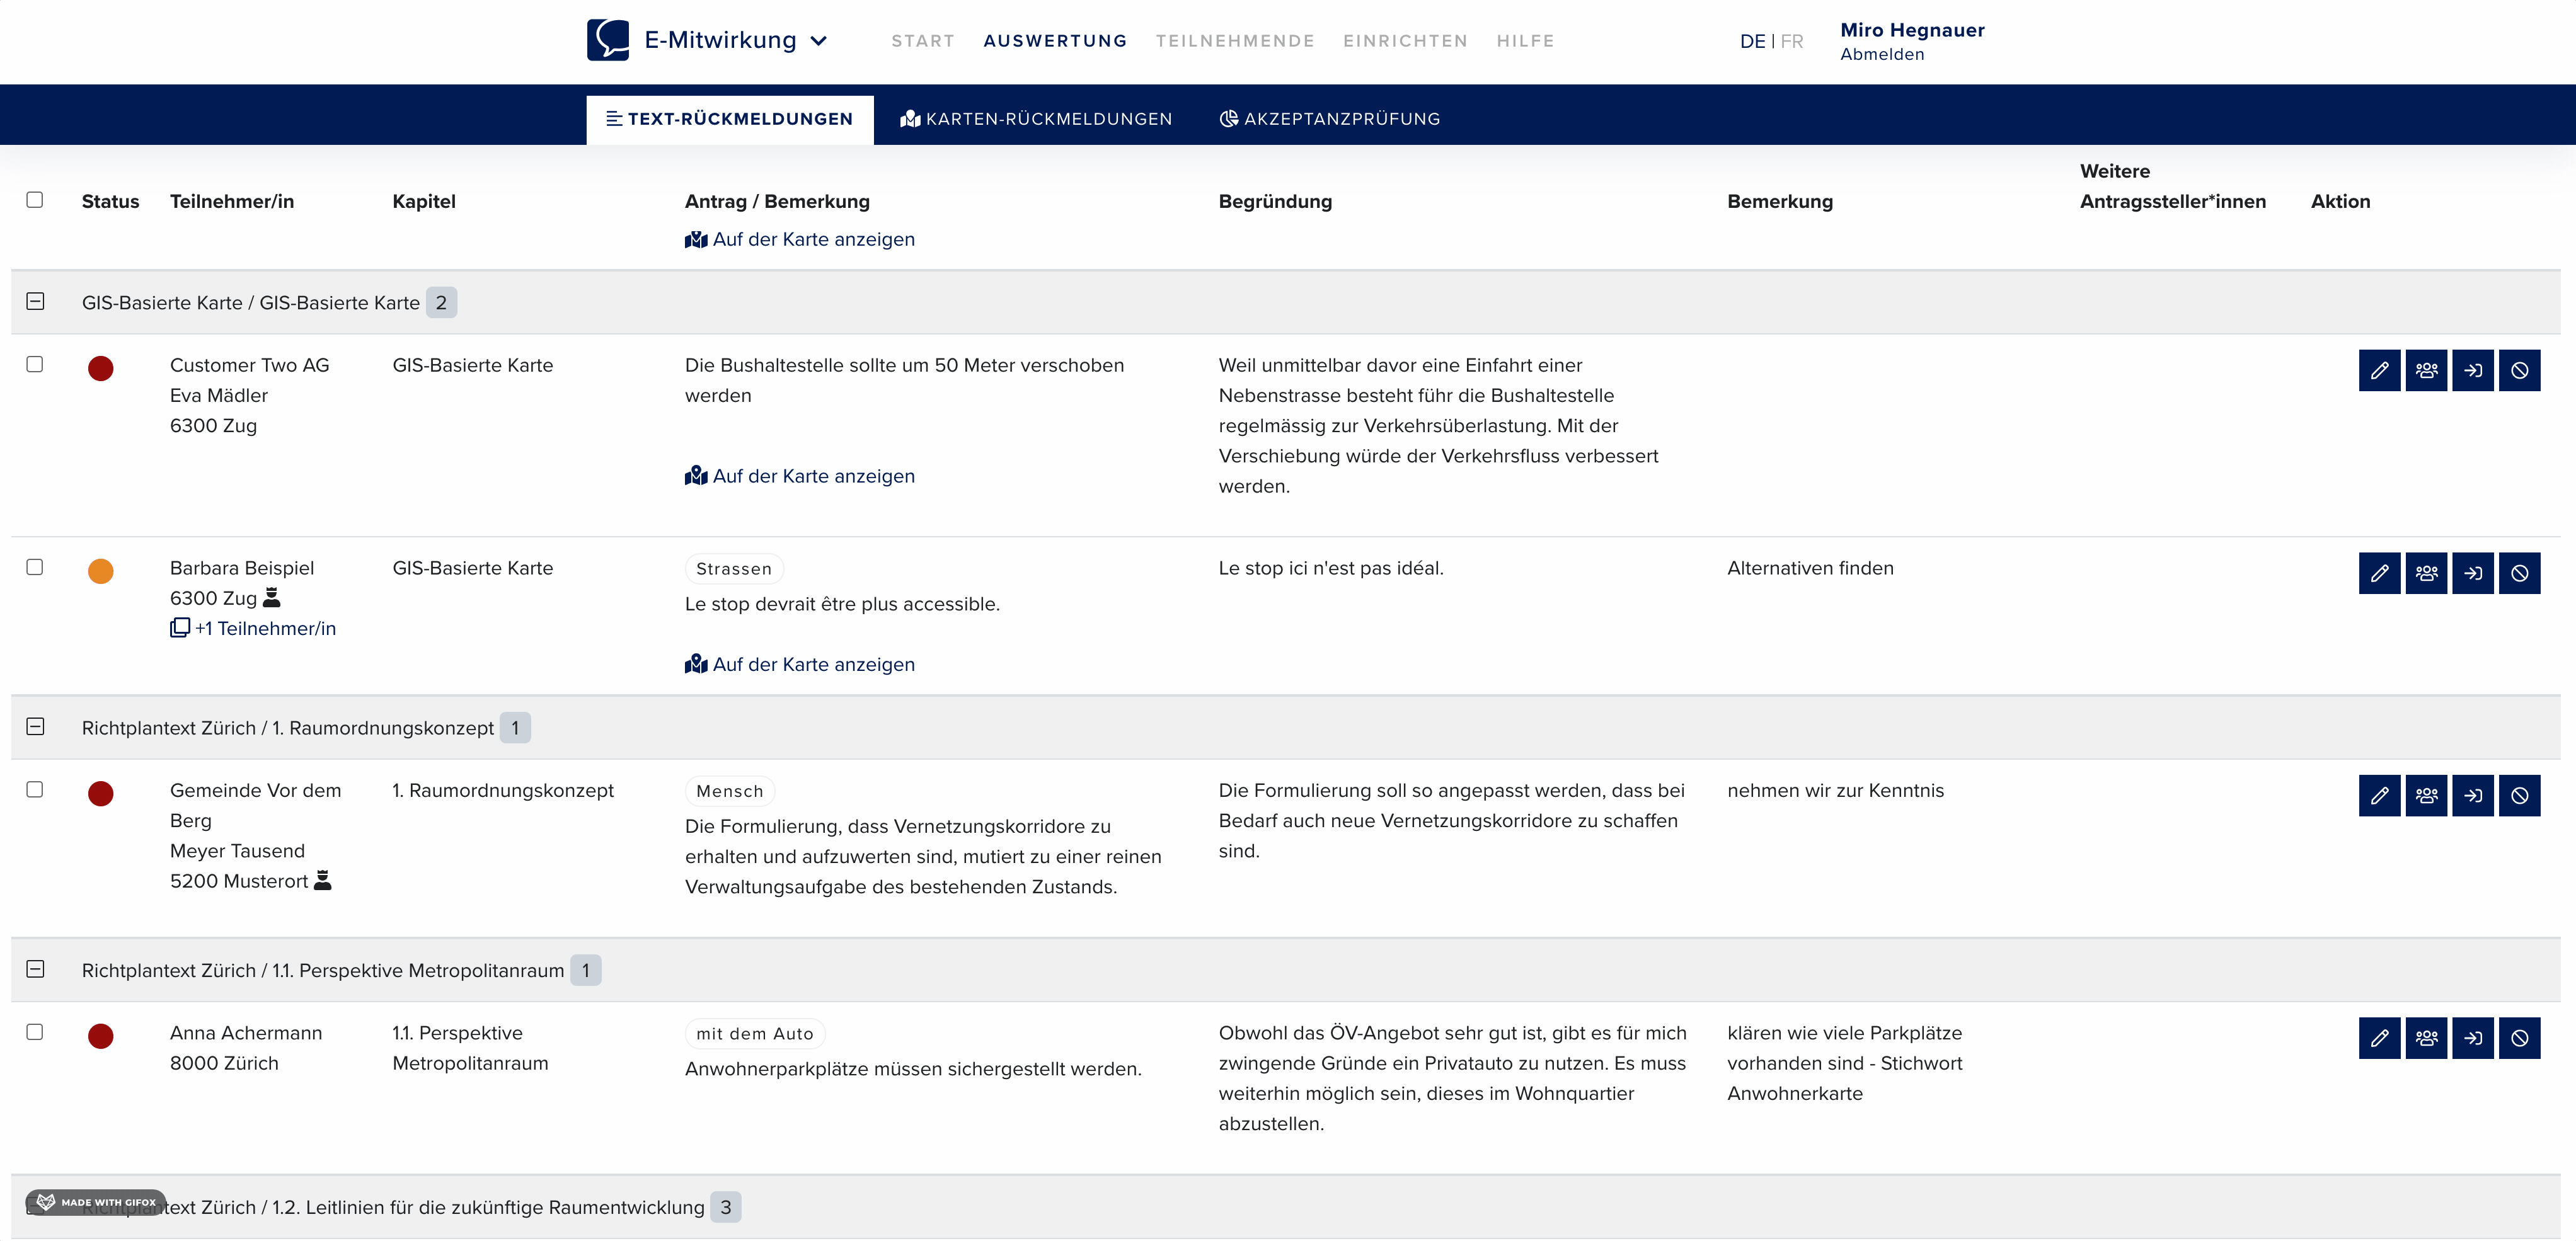
Task: Click edit pencil icon for Eva Mädler row
Action: pyautogui.click(x=2379, y=370)
